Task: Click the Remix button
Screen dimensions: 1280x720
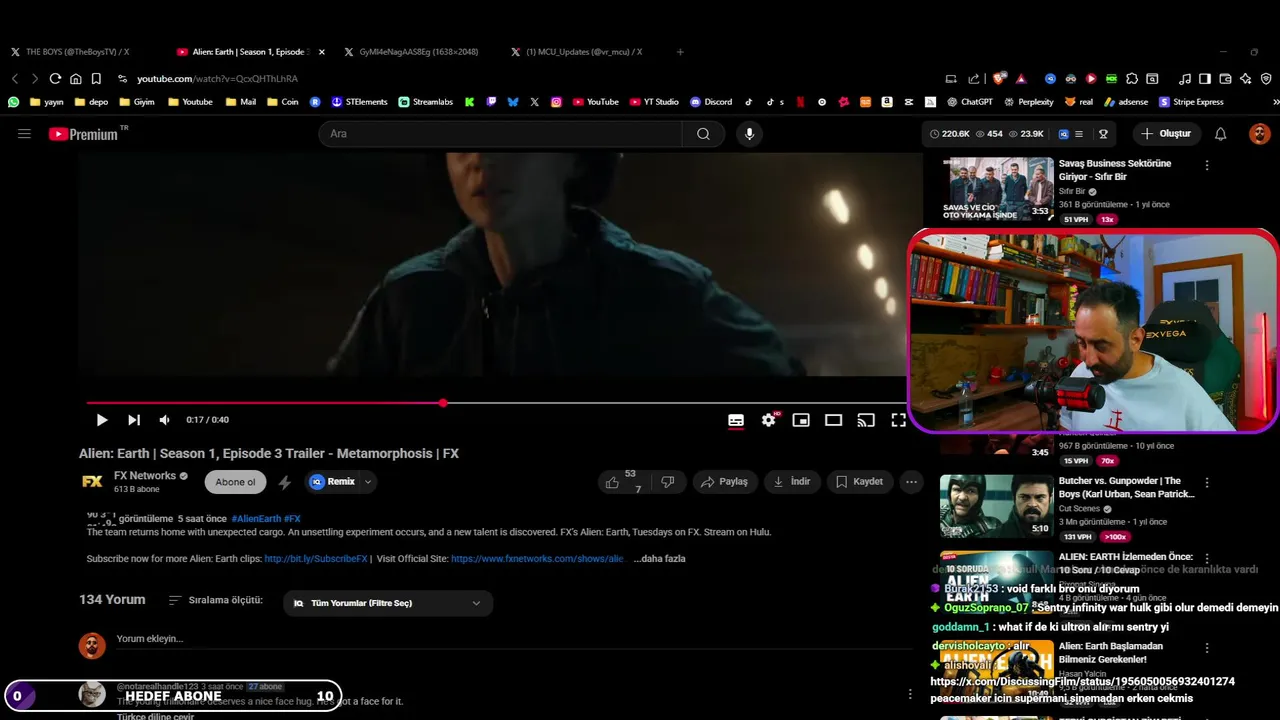Action: coord(333,482)
